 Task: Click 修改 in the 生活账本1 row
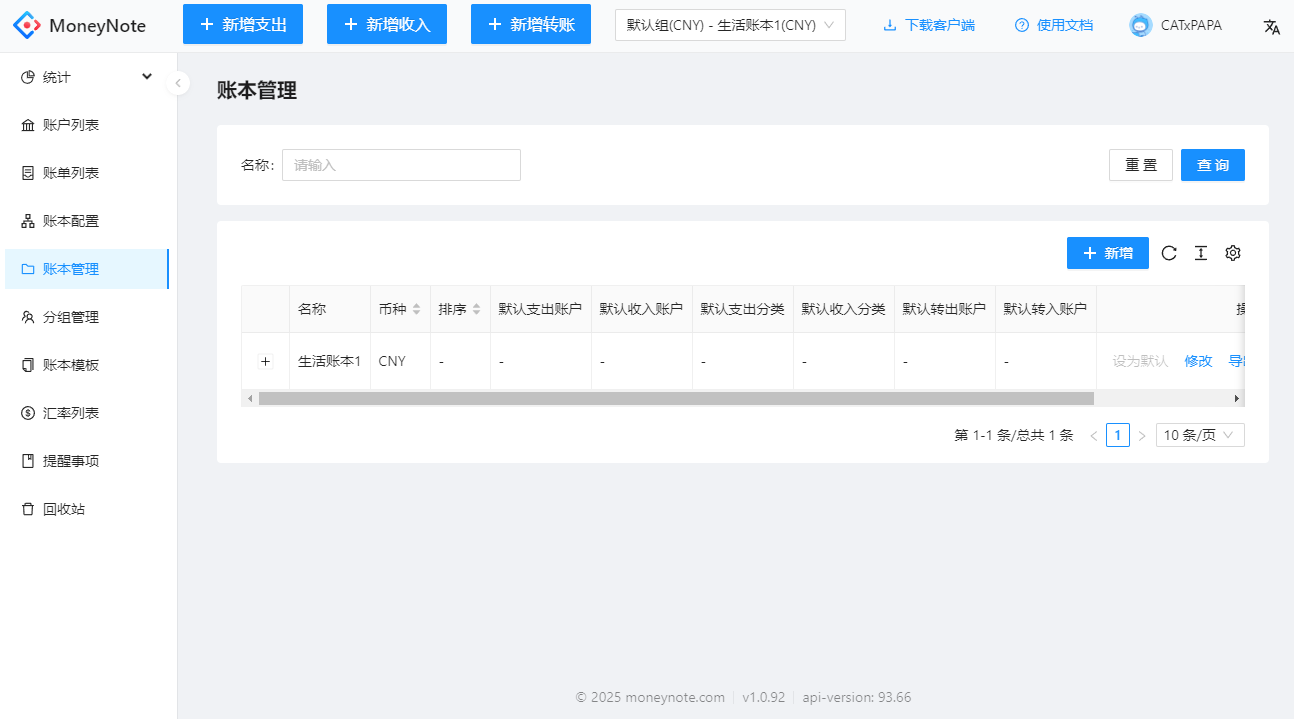(1198, 361)
